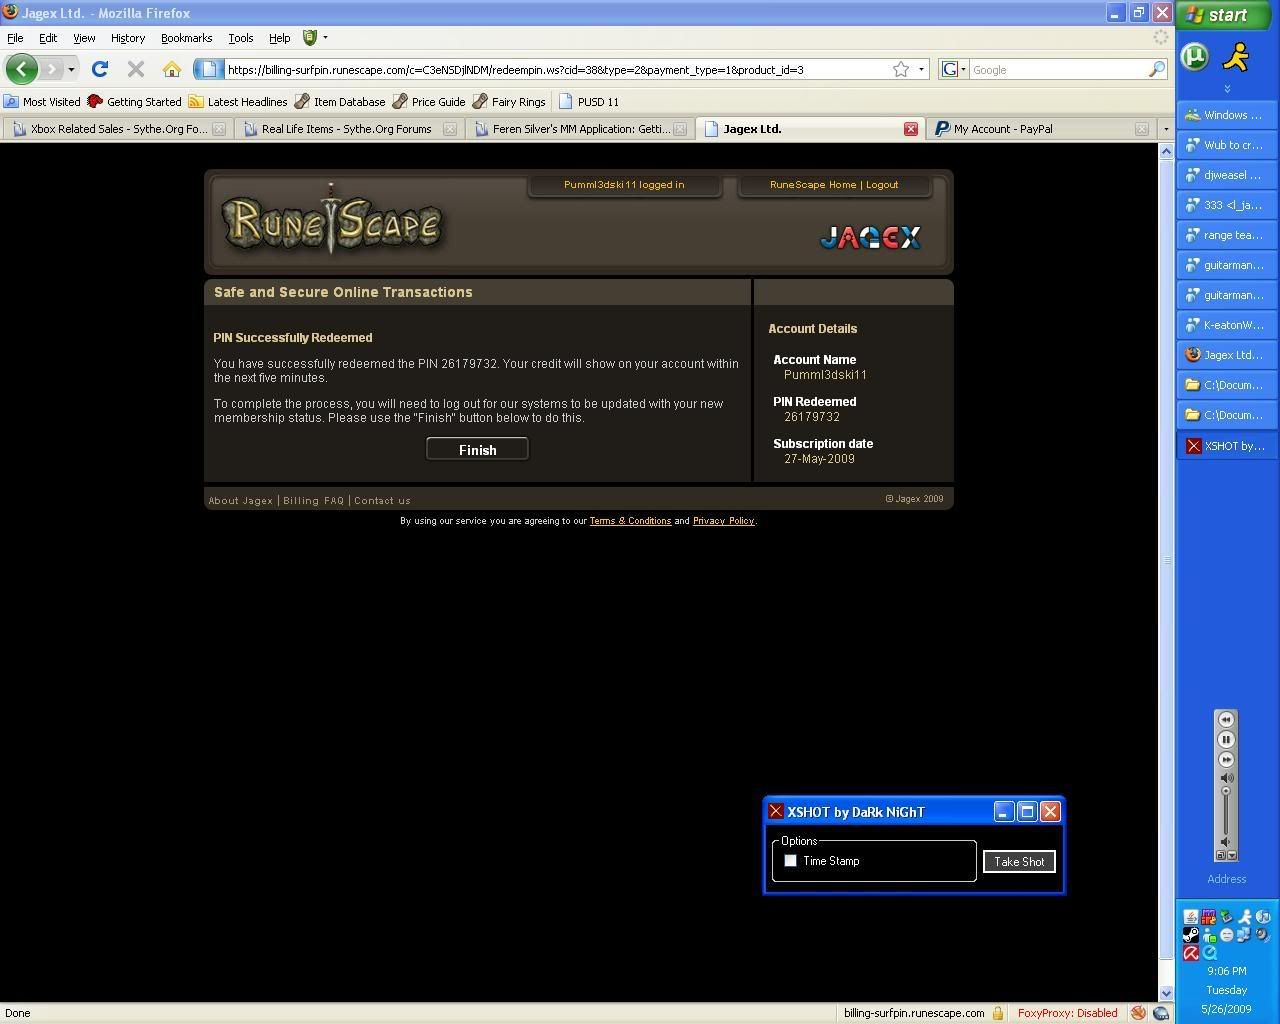This screenshot has height=1024, width=1280.
Task: Click the AIM running man tray icon
Action: click(x=1245, y=917)
